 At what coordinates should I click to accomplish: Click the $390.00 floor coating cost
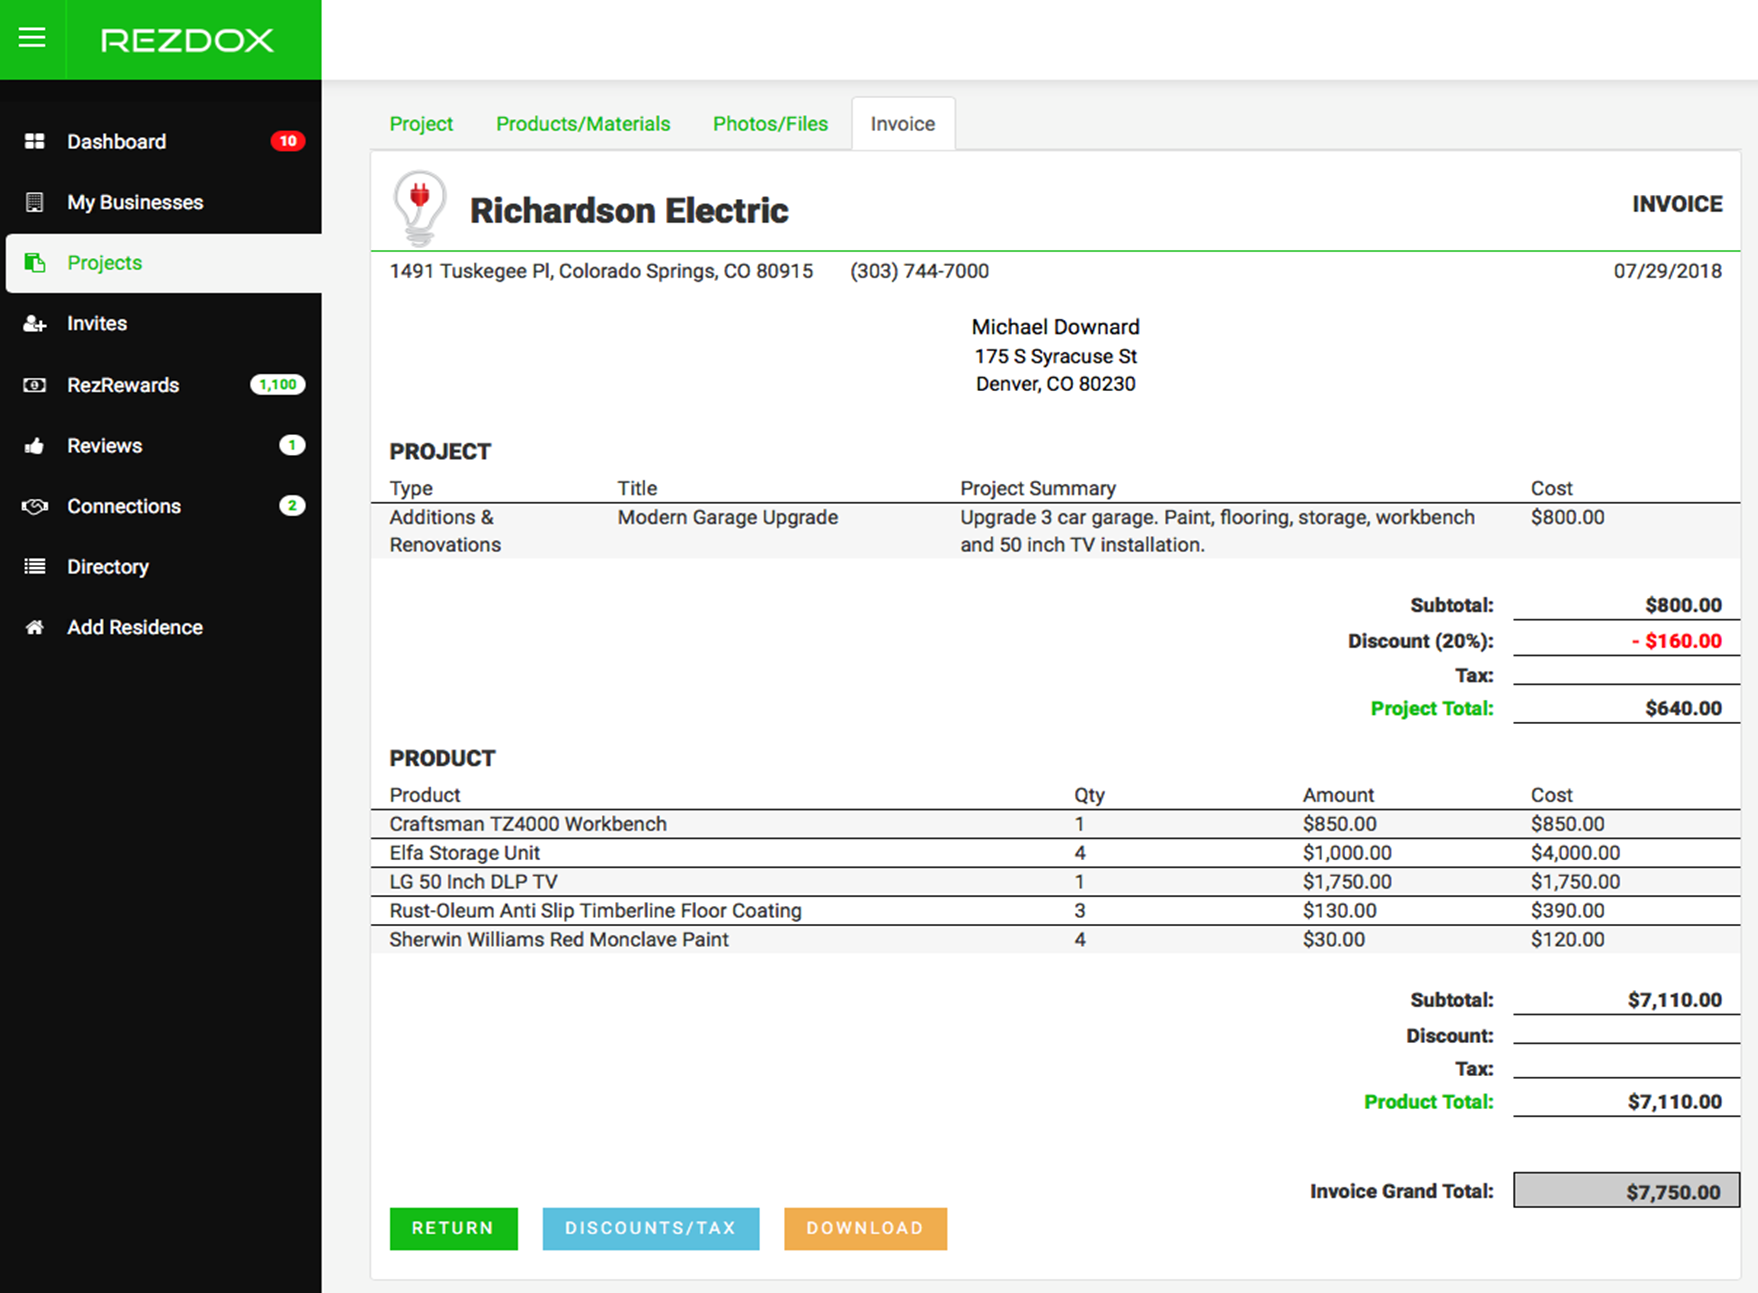pos(1567,911)
